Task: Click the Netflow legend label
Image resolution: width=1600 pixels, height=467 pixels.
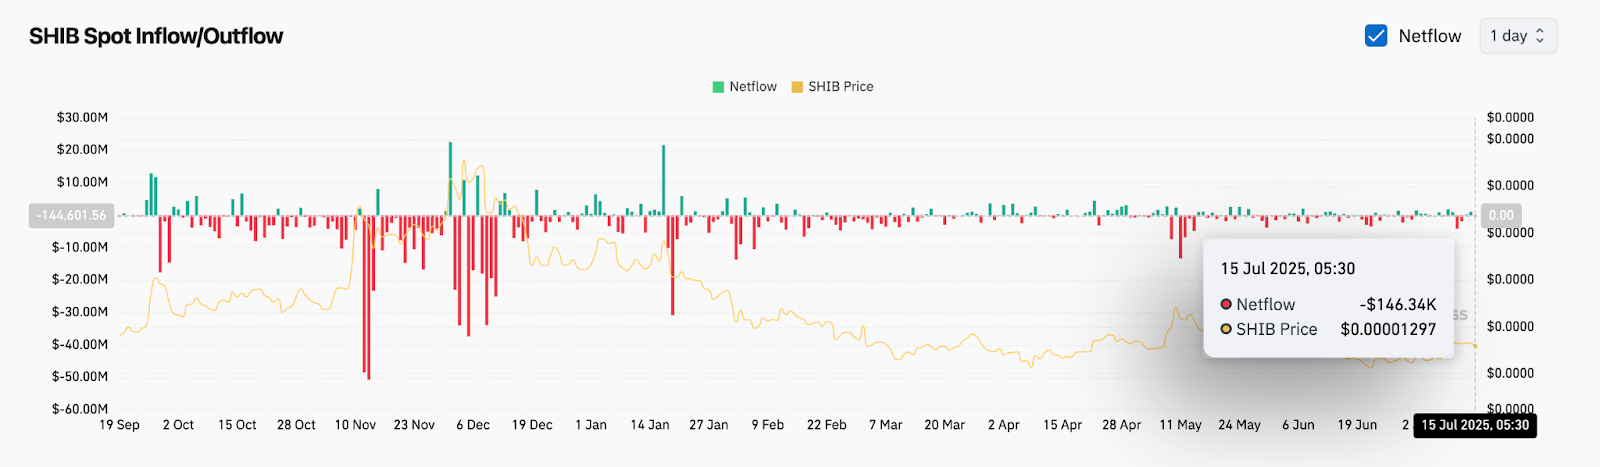Action: coord(753,87)
